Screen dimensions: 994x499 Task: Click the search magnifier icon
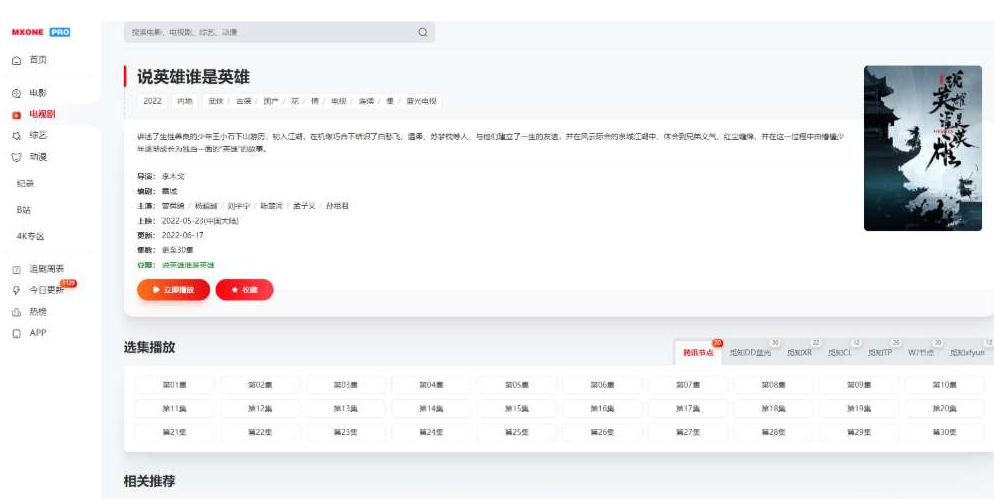pos(423,32)
